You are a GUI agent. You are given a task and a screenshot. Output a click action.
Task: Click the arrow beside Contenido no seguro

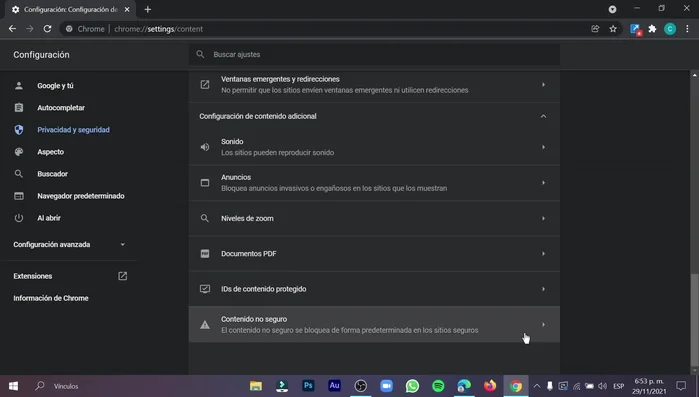pyautogui.click(x=543, y=324)
